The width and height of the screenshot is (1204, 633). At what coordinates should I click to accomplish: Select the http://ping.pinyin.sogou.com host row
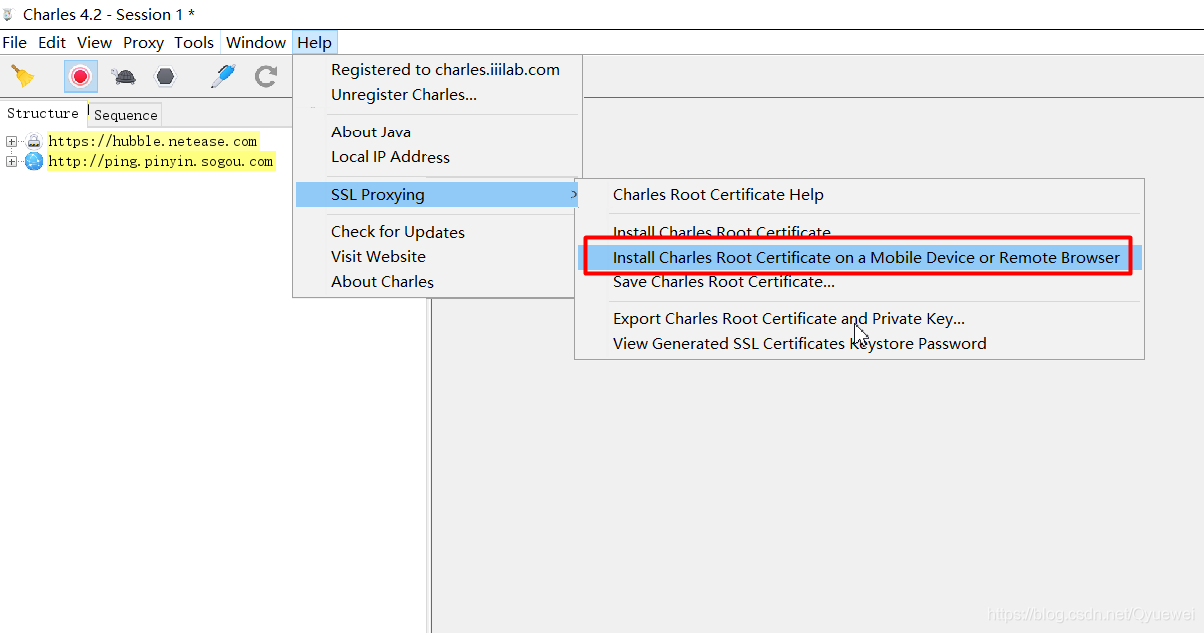160,161
